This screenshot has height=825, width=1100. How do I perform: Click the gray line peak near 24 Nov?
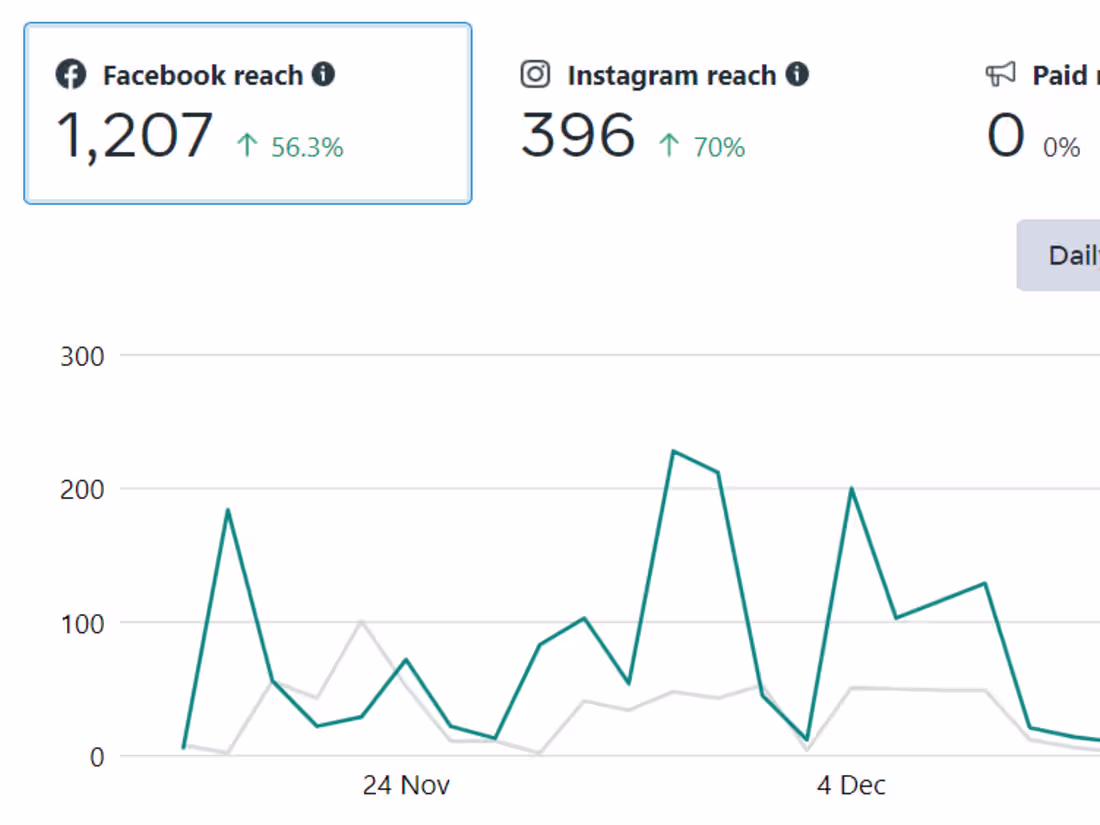[x=363, y=622]
